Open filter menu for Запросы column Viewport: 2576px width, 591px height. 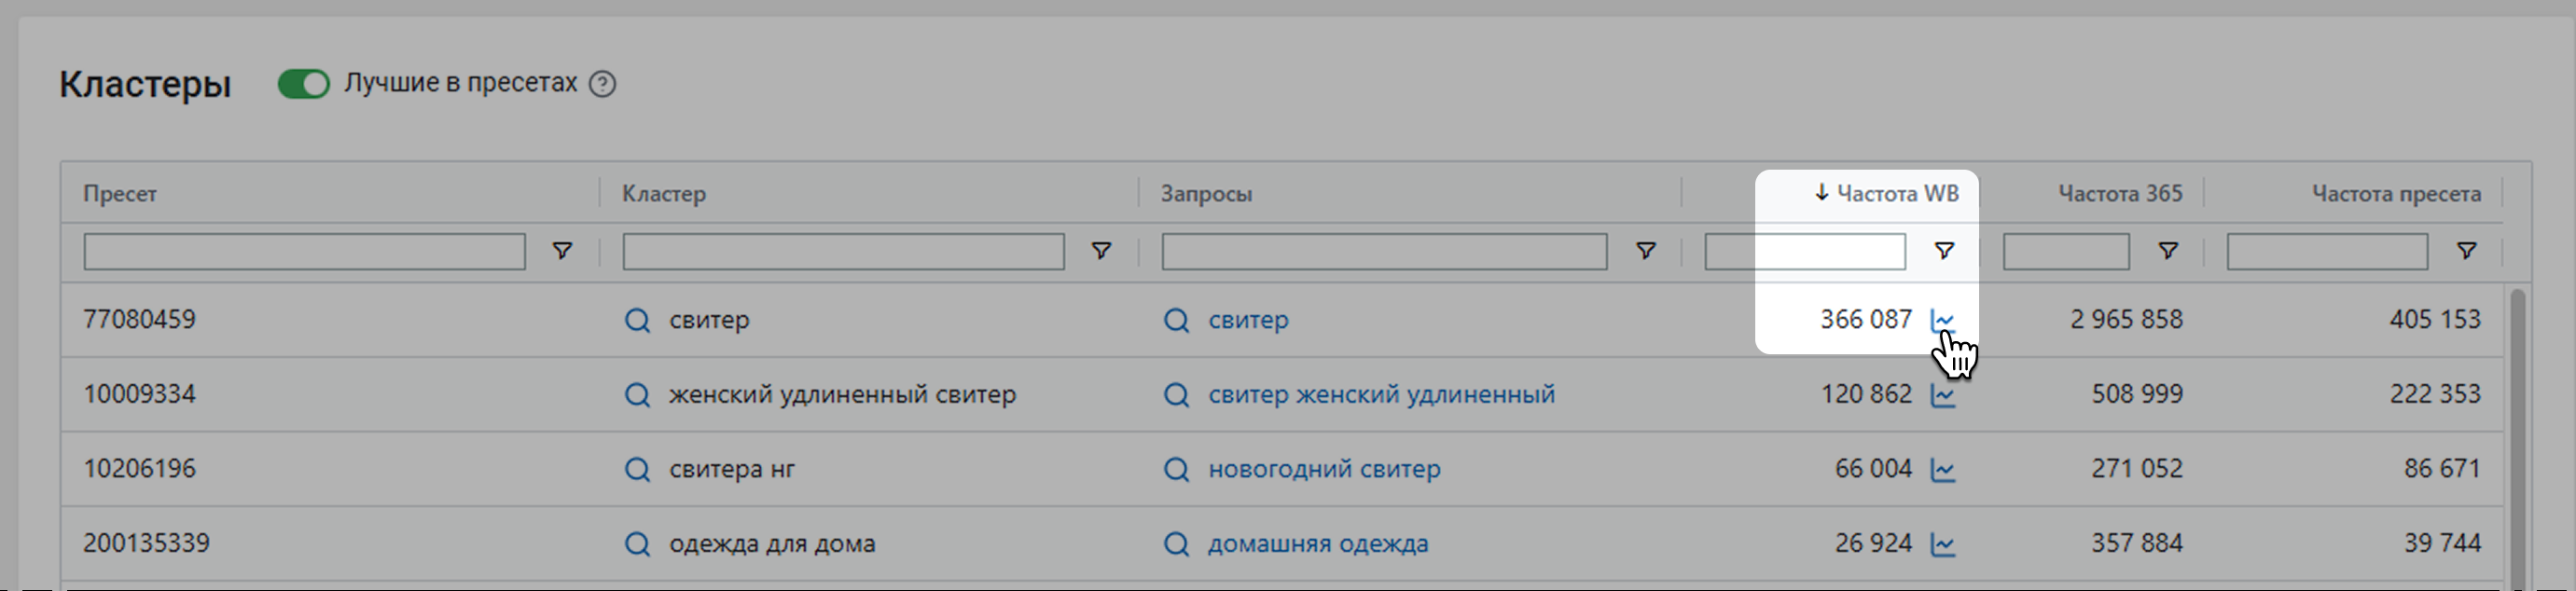[x=1645, y=251]
